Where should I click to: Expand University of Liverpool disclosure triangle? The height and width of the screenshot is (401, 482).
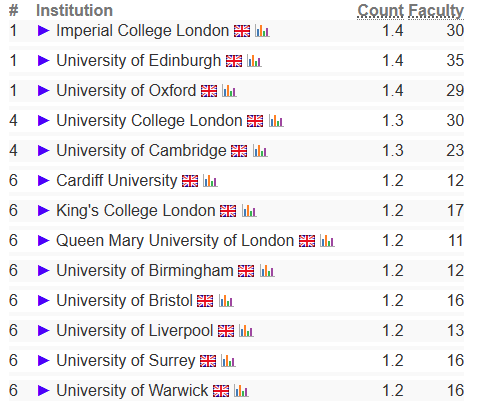point(44,331)
